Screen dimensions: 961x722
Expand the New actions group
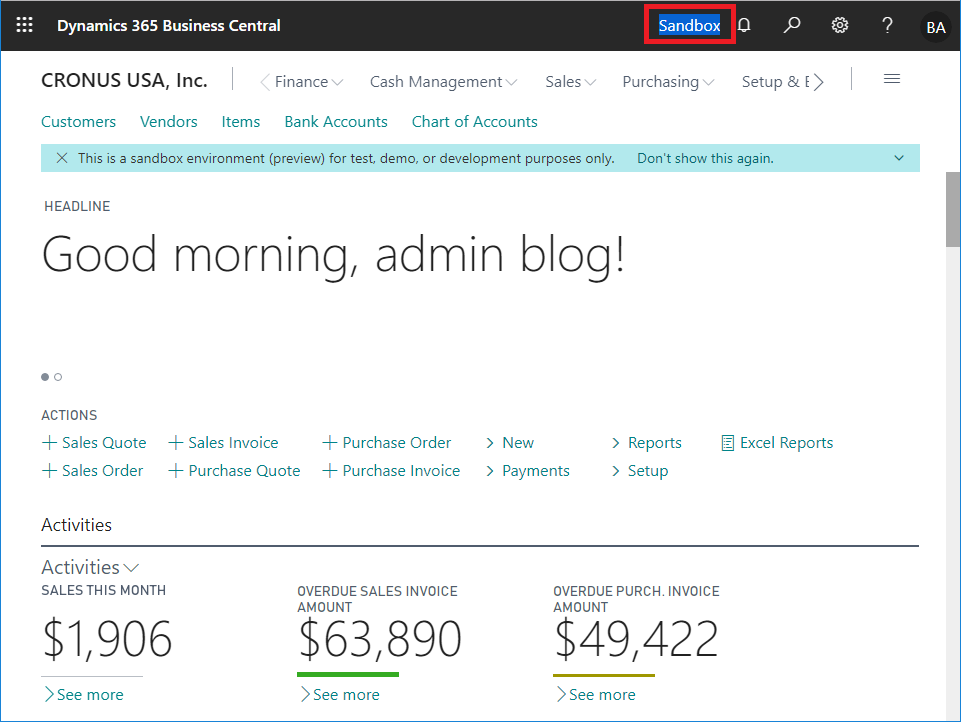pos(510,443)
